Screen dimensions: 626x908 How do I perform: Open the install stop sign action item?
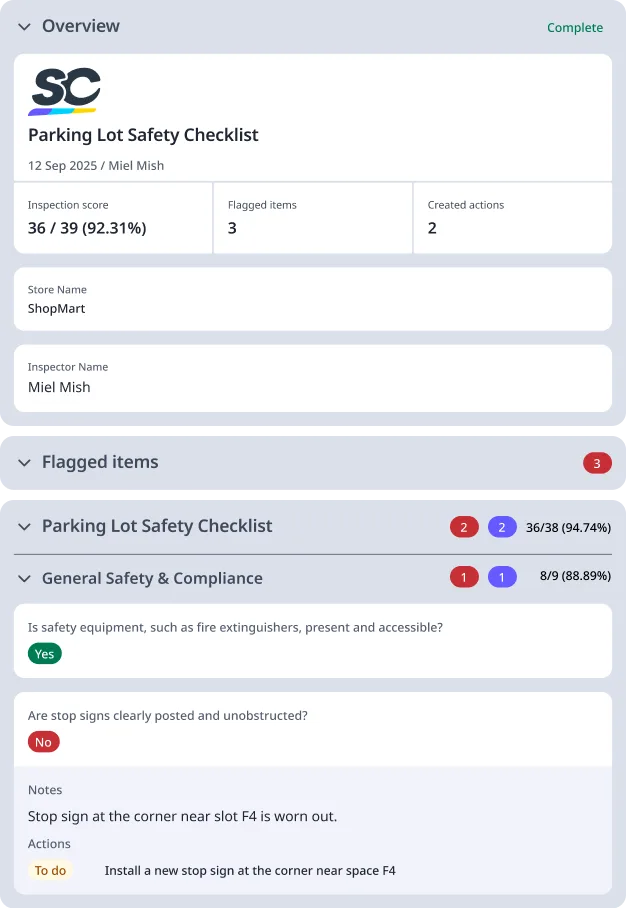pos(250,870)
